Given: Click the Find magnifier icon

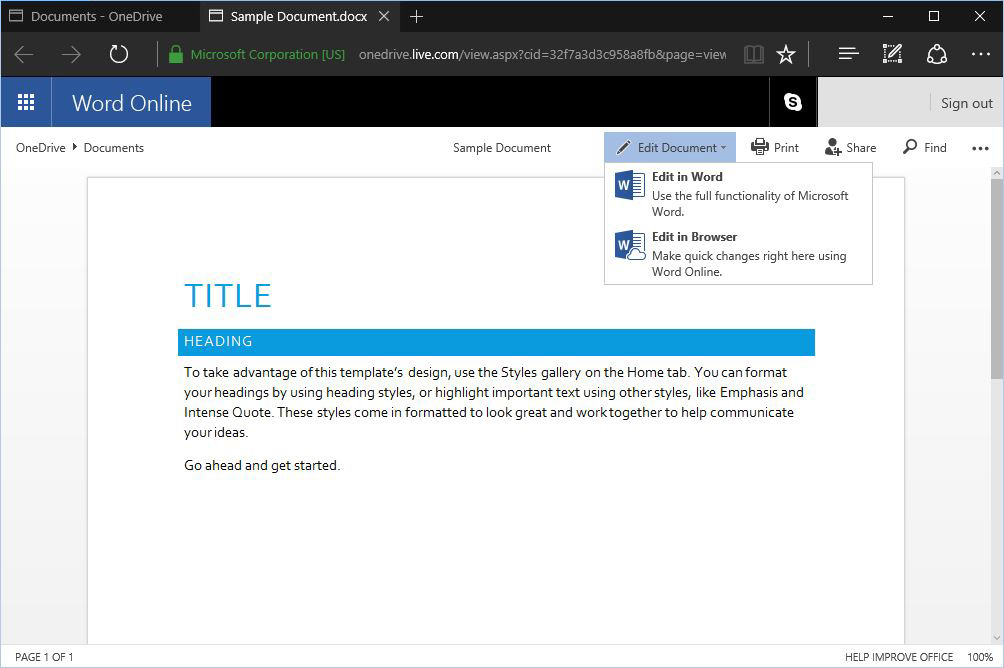Looking at the screenshot, I should tap(910, 147).
